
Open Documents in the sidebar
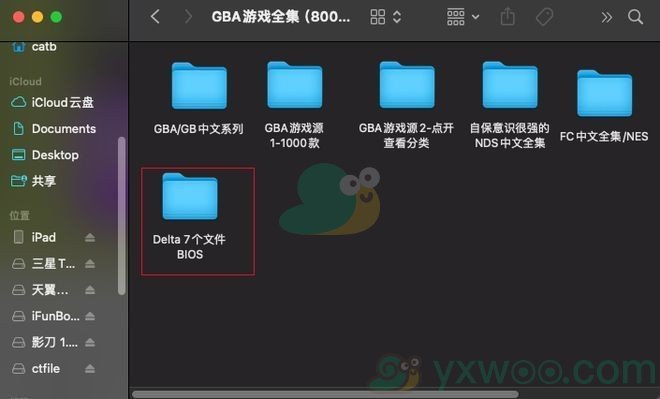pyautogui.click(x=54, y=128)
